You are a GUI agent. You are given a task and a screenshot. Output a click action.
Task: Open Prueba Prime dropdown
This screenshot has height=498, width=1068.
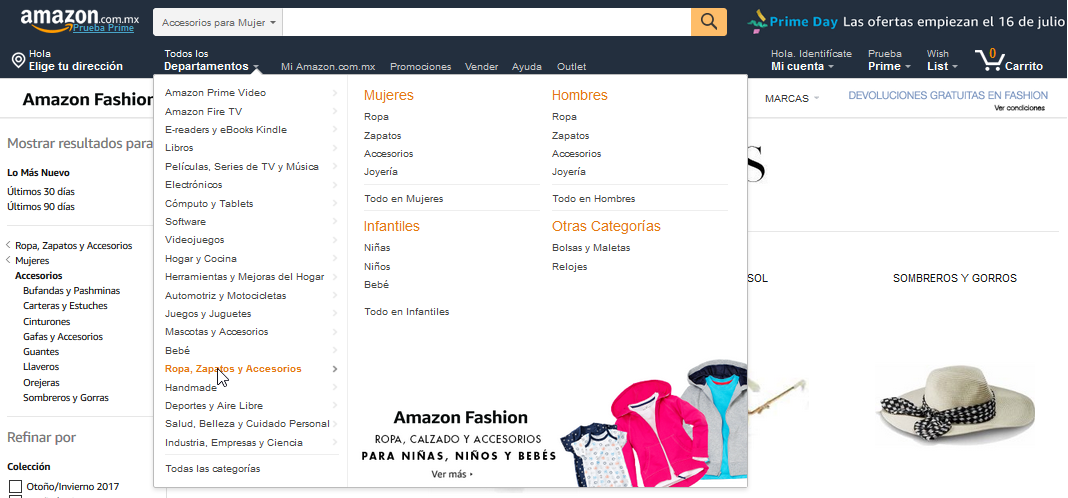tap(889, 61)
